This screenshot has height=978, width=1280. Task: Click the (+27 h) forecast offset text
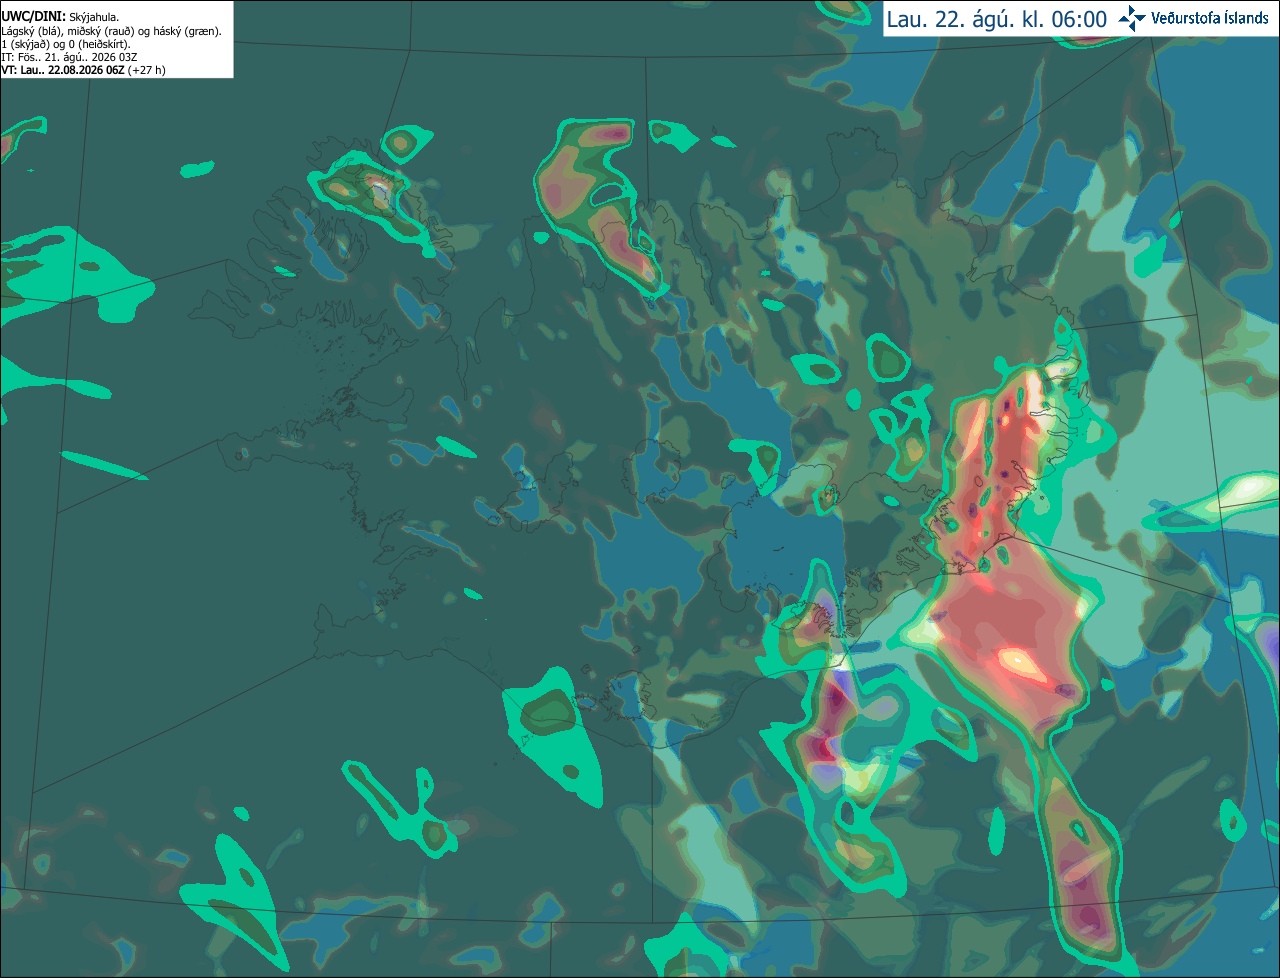tap(147, 70)
